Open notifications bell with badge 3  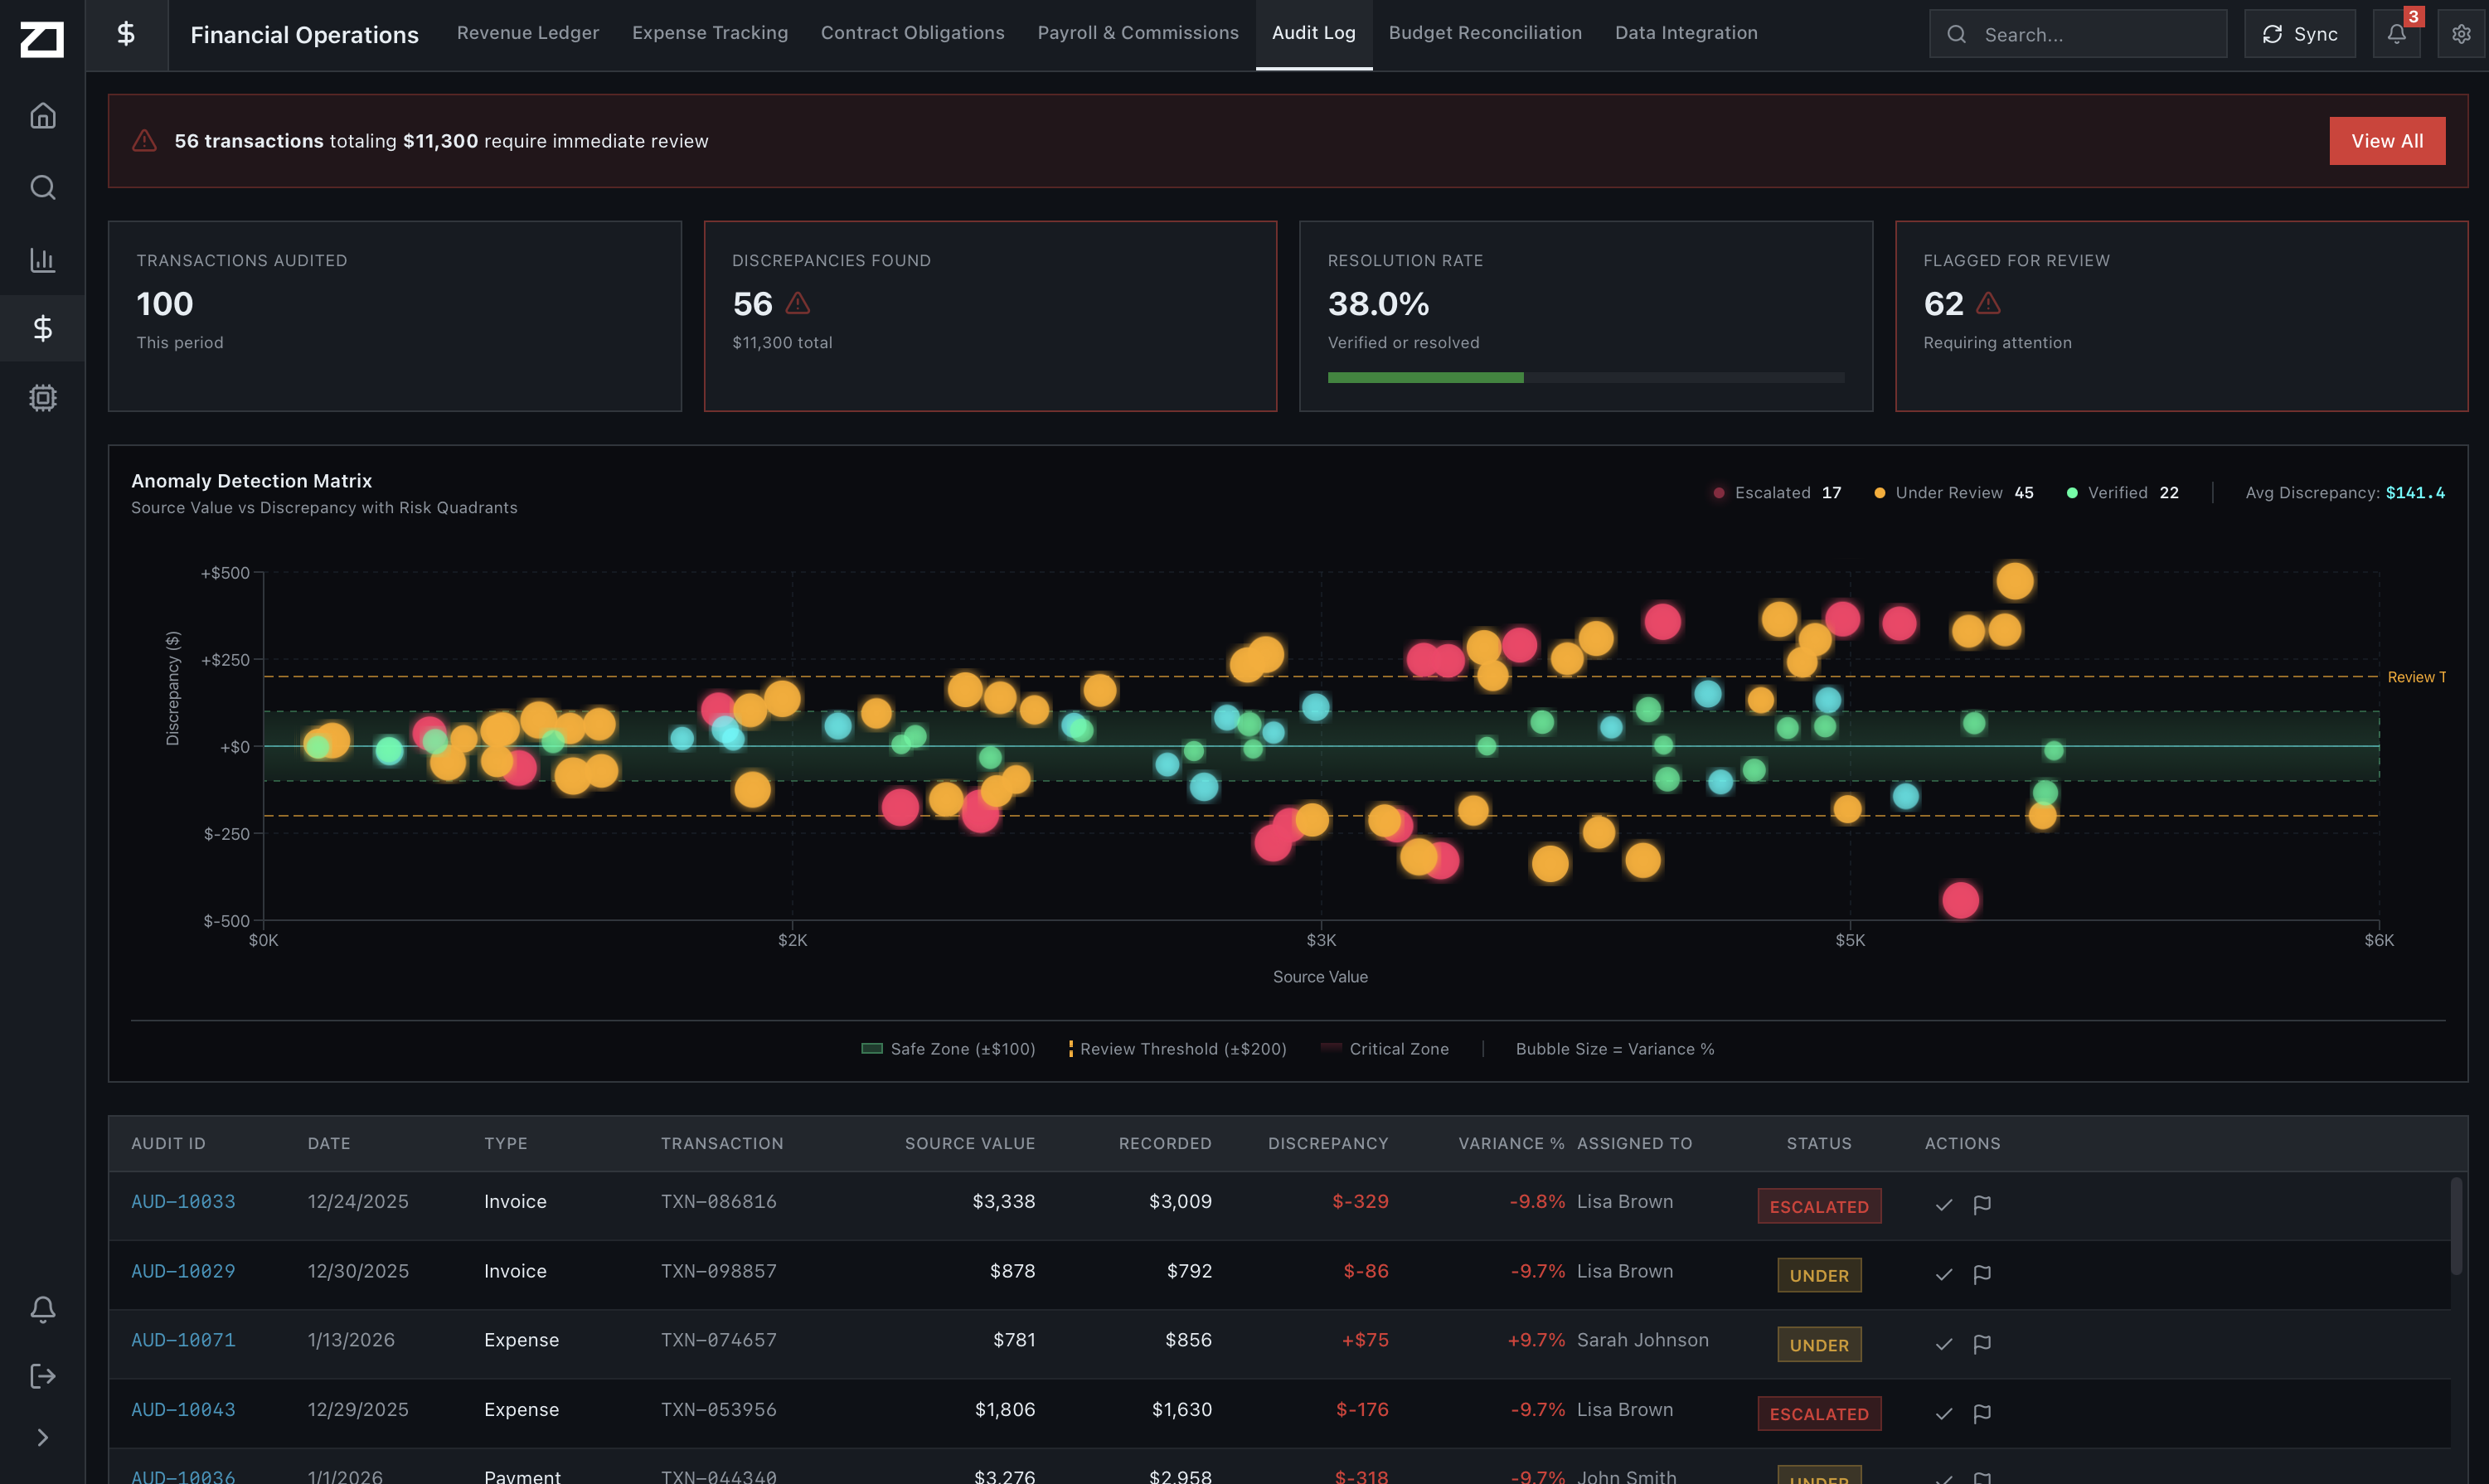pos(2396,34)
